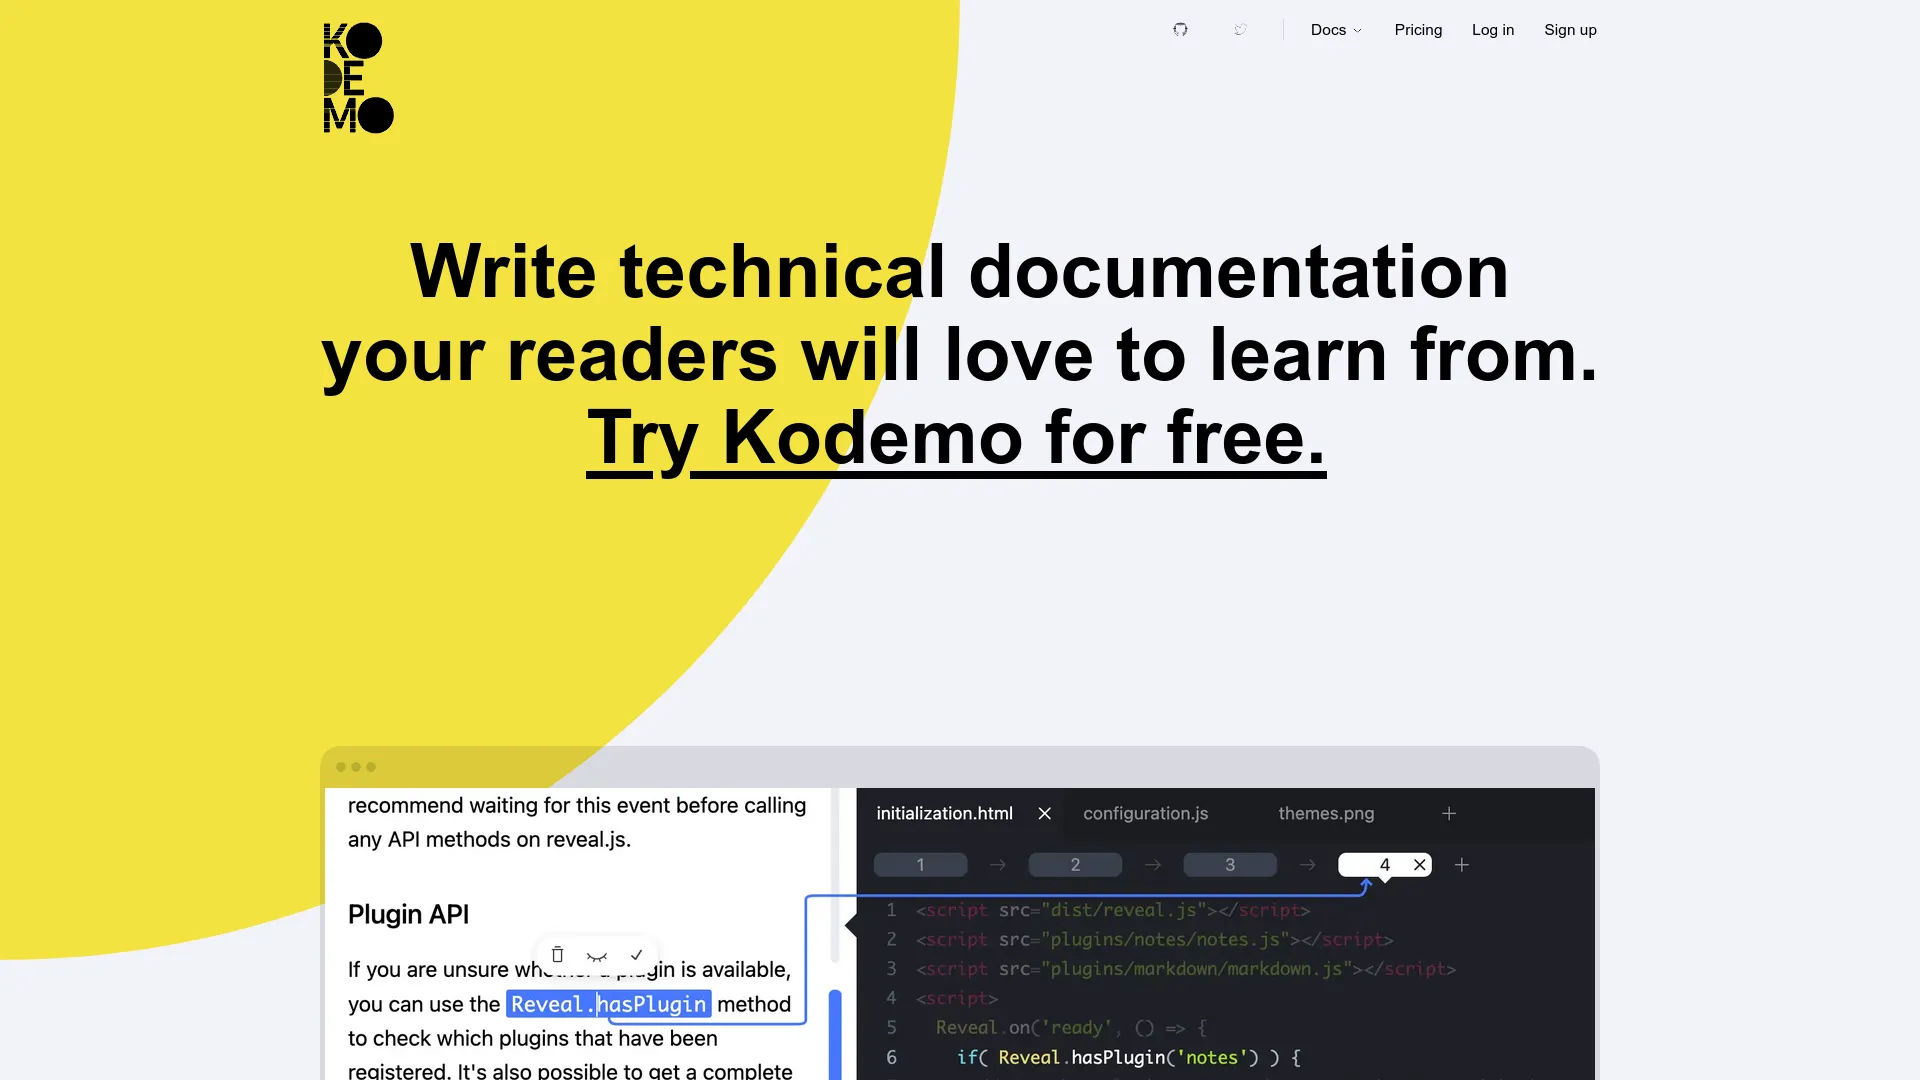Select code step 3
The width and height of the screenshot is (1920, 1080).
pyautogui.click(x=1230, y=865)
